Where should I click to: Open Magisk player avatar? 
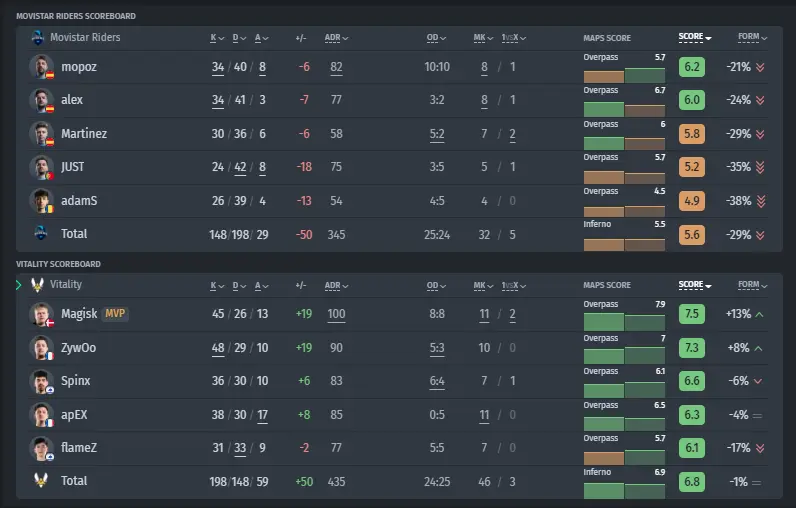(41, 314)
